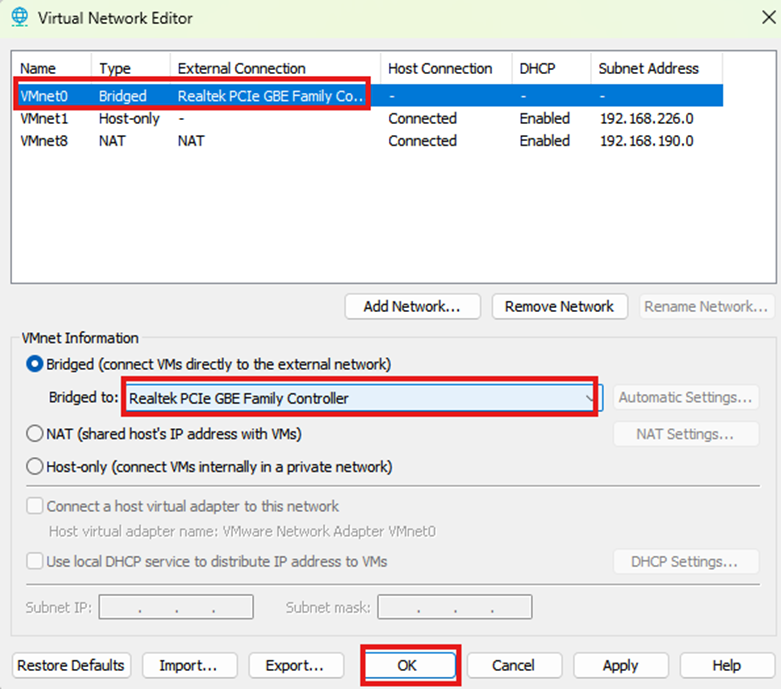Click Restore Defaults
781x689 pixels.
pyautogui.click(x=71, y=666)
